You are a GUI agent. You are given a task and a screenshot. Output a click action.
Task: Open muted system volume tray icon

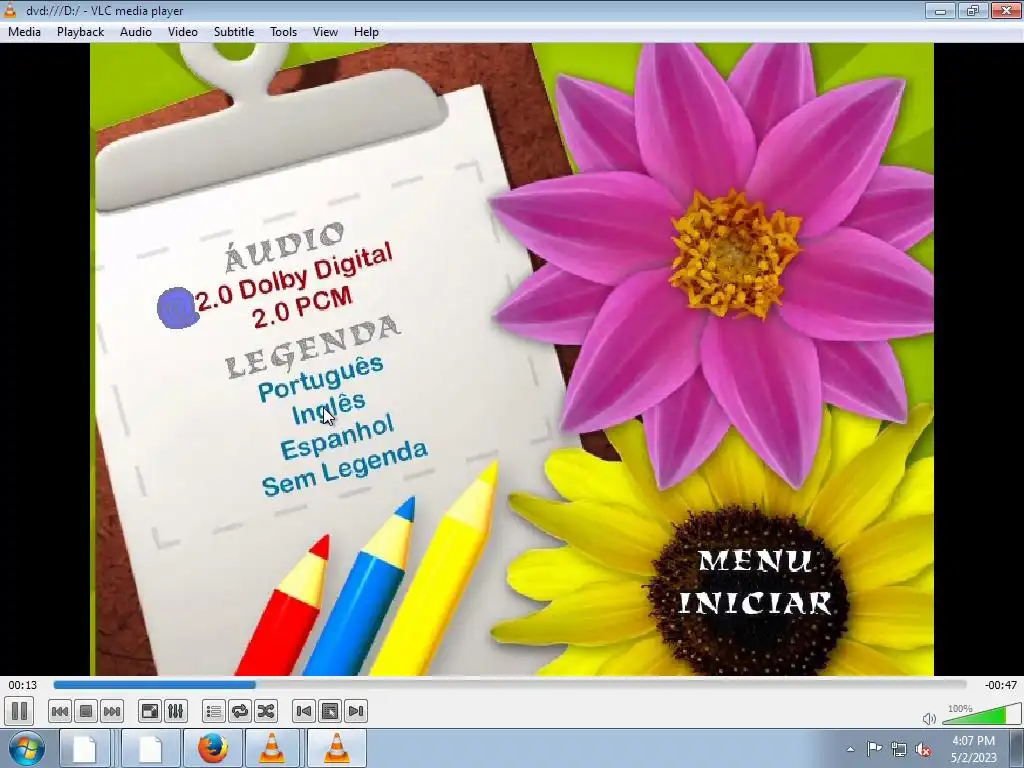(923, 749)
